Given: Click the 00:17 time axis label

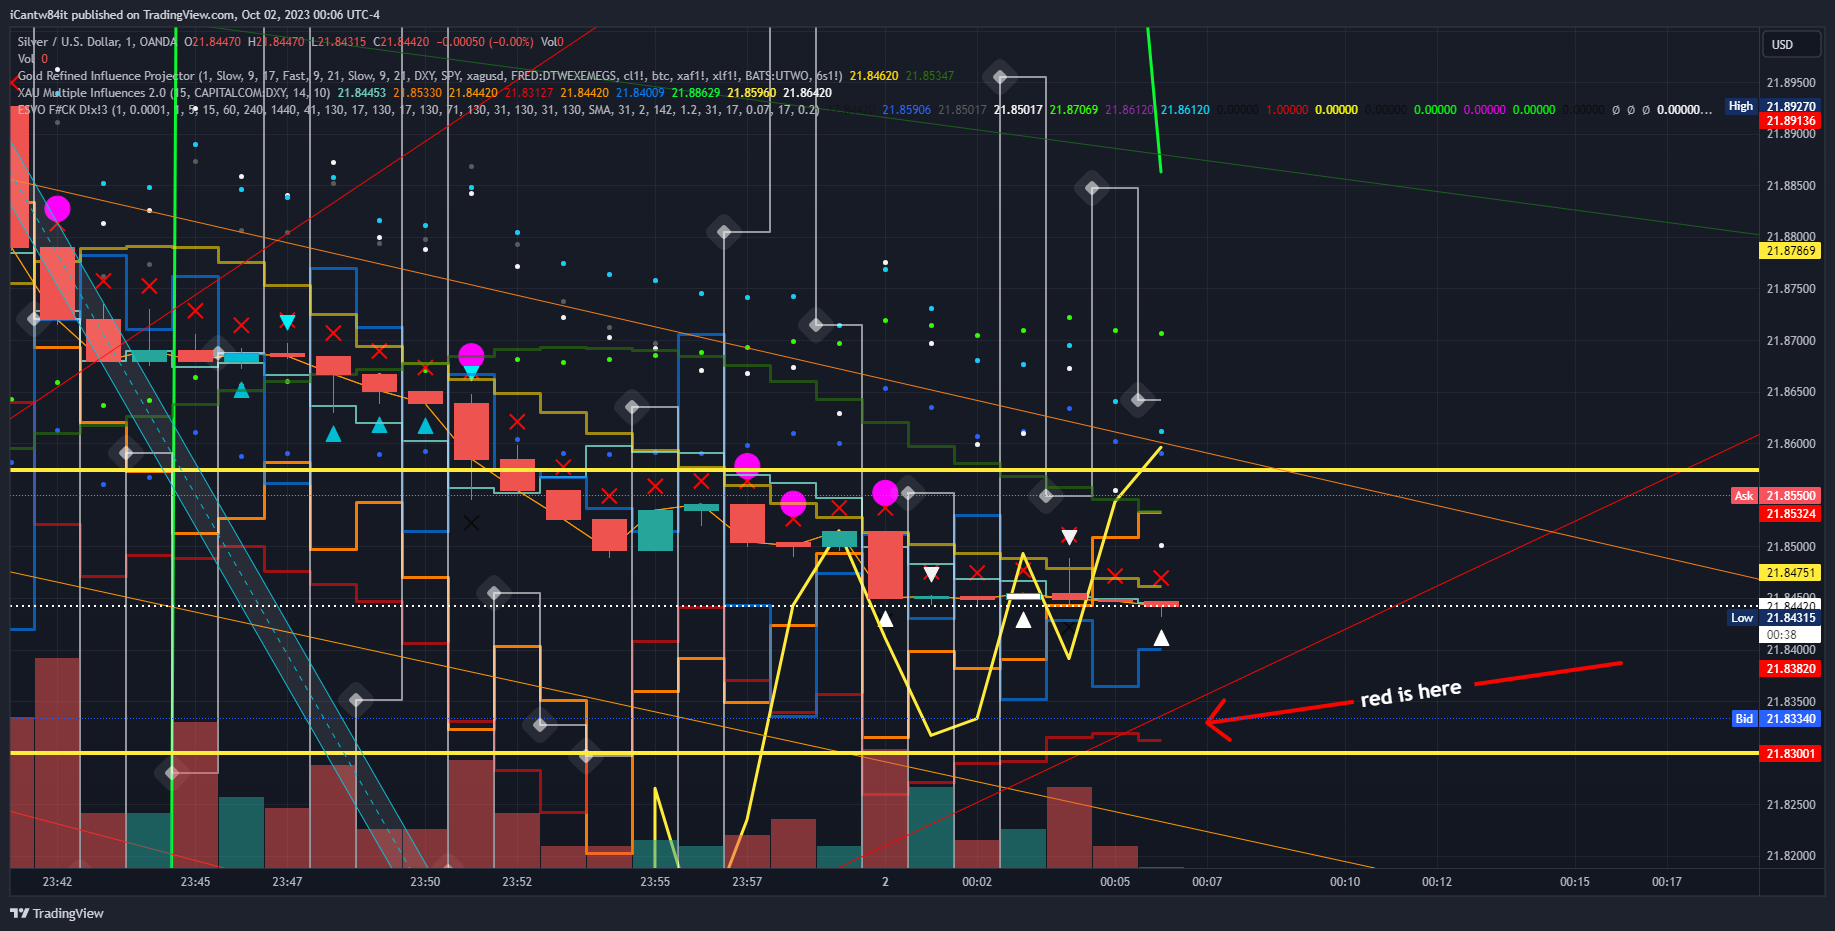Looking at the screenshot, I should (1667, 882).
